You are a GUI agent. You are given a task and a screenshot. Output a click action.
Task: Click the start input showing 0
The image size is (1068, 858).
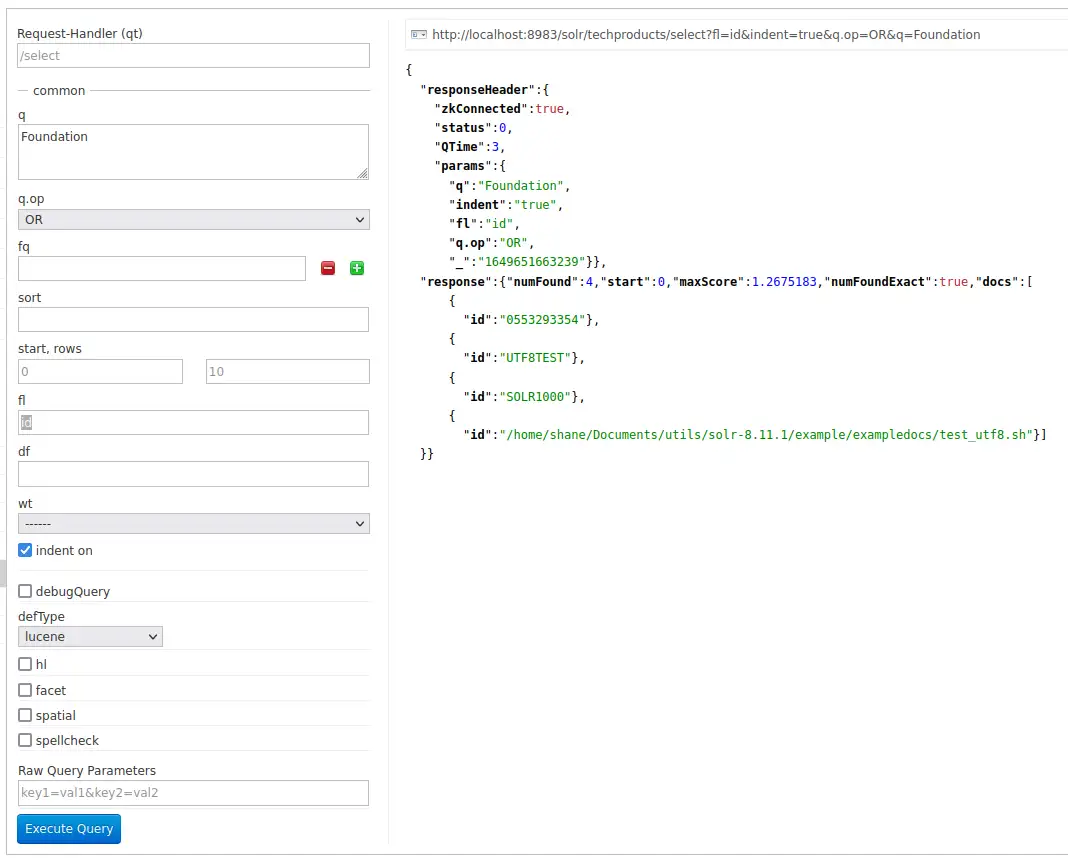pos(100,371)
